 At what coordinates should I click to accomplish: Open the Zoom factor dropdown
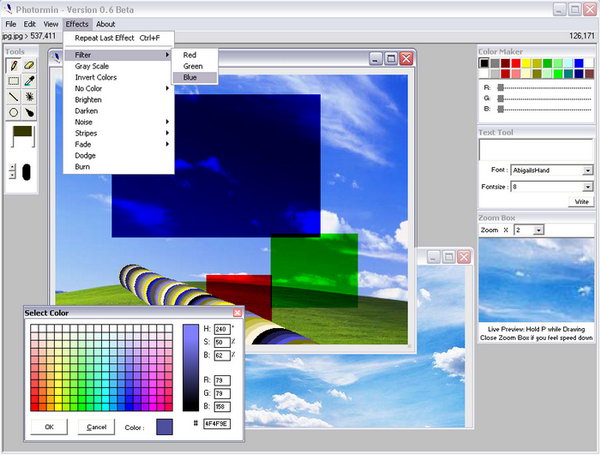click(x=539, y=230)
